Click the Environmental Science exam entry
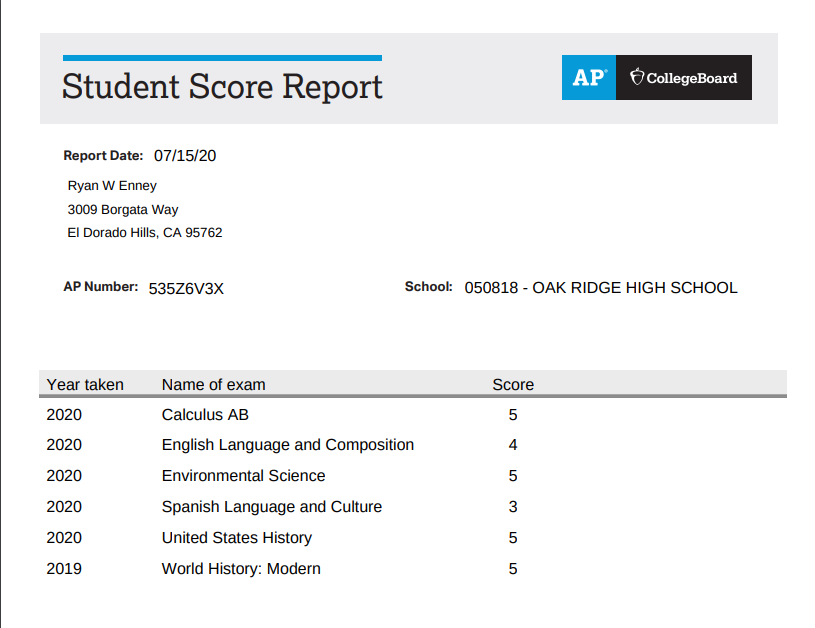Screen dimensions: 815x628 pos(243,476)
